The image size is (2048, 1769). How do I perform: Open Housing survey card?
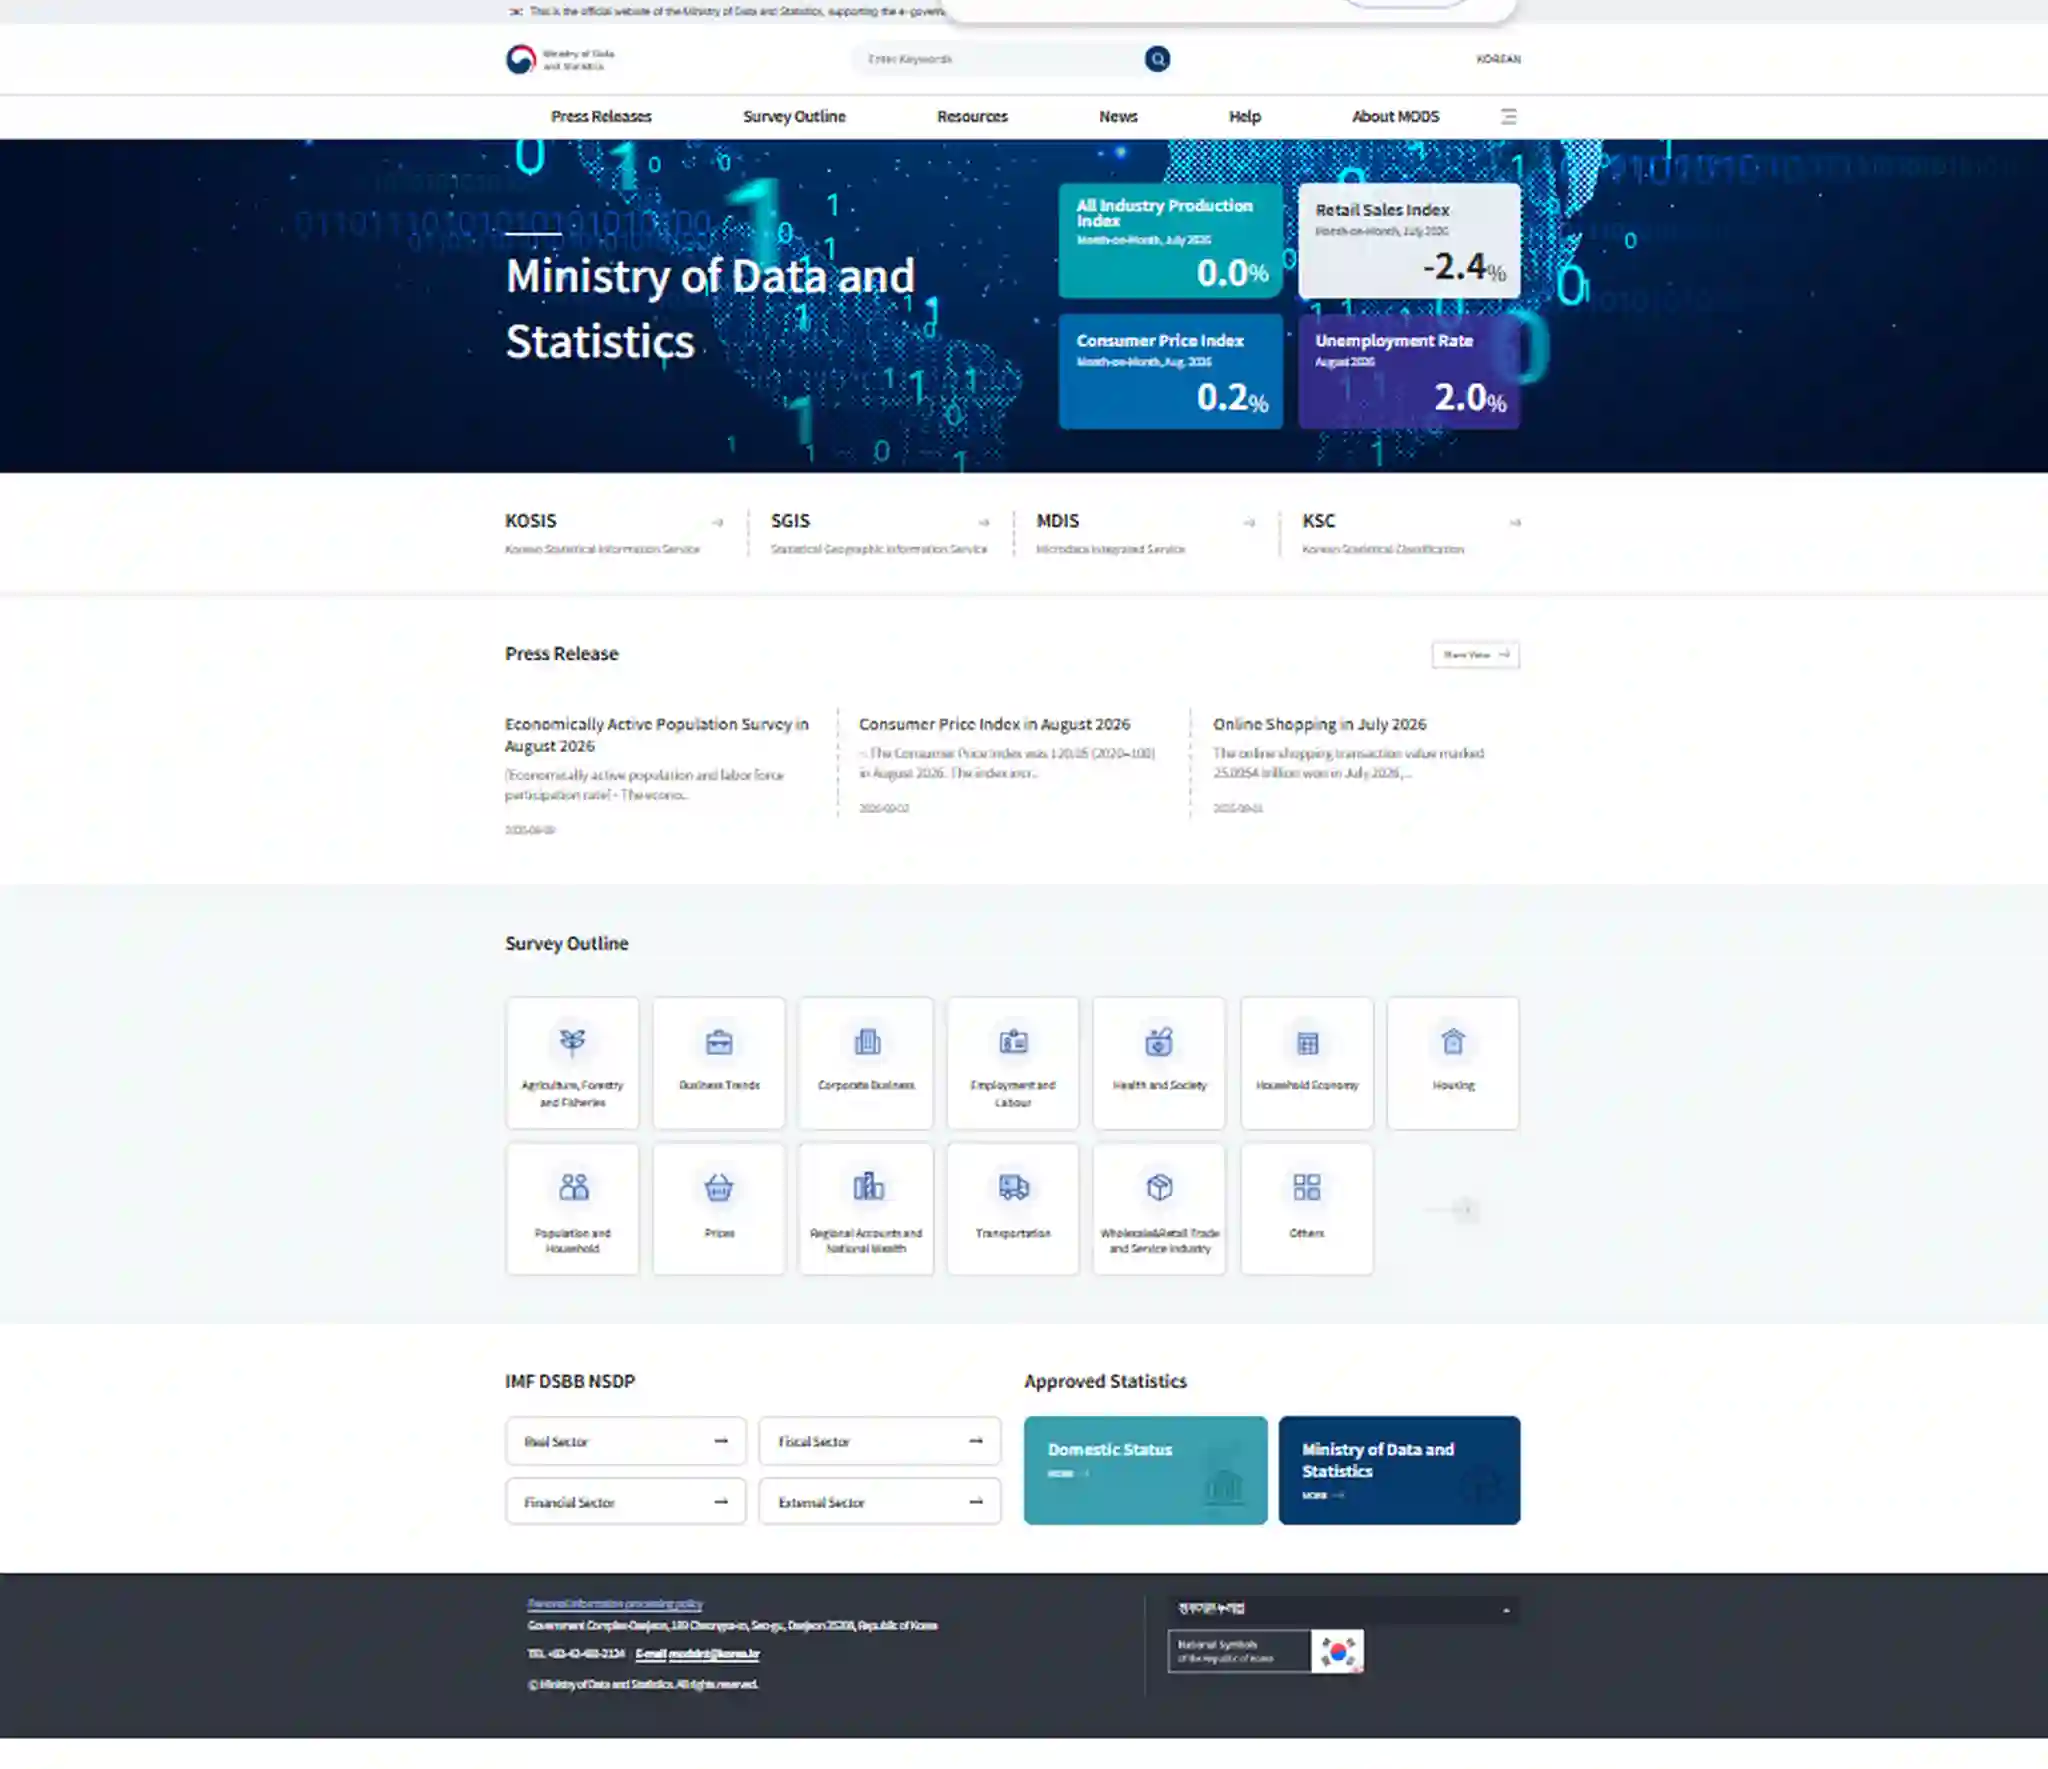(1453, 1062)
